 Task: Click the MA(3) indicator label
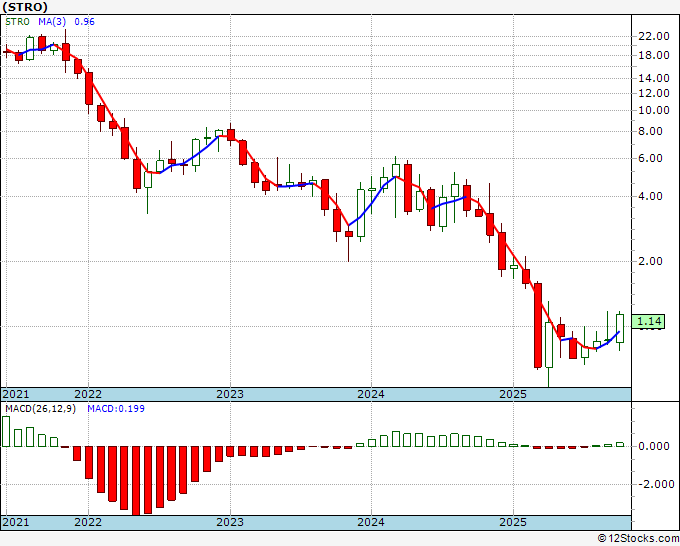click(x=52, y=22)
